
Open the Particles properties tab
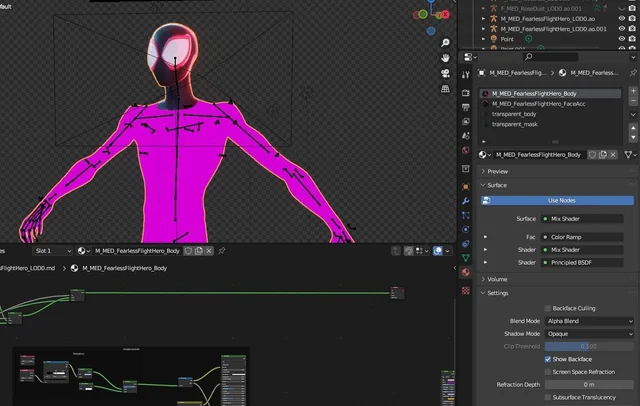[466, 215]
